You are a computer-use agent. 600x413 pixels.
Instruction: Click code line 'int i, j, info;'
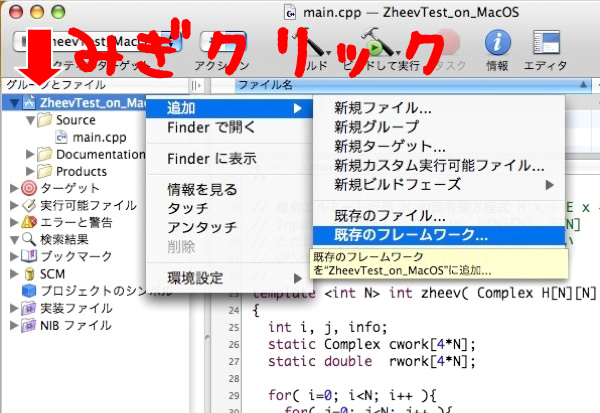pos(328,327)
